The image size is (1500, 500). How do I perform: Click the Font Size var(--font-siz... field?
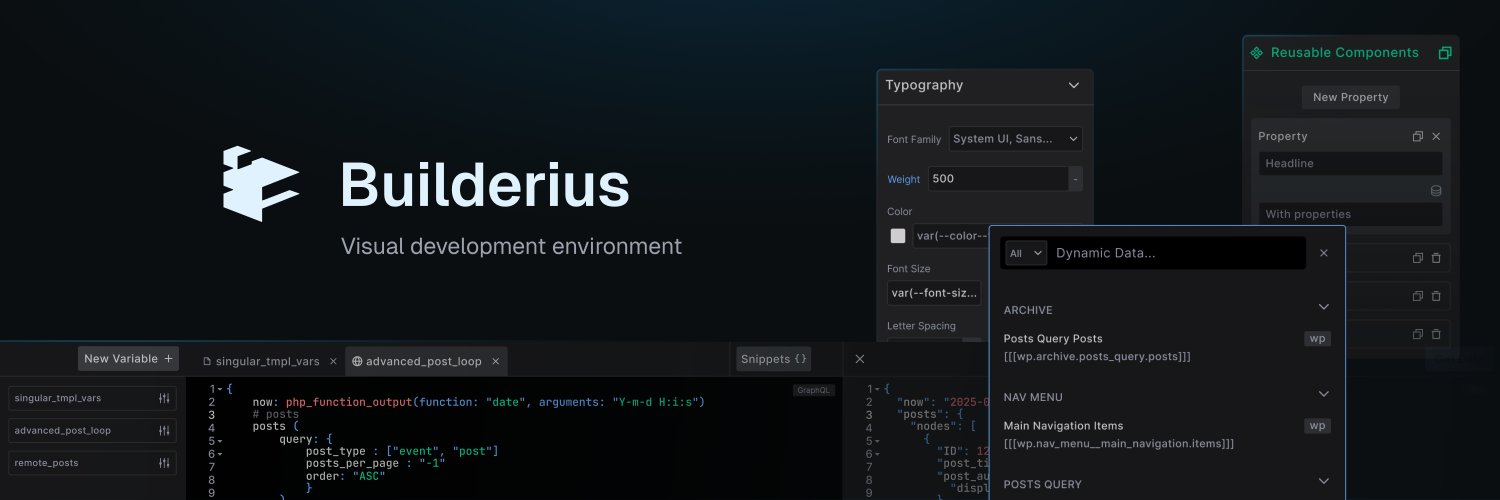coord(934,293)
